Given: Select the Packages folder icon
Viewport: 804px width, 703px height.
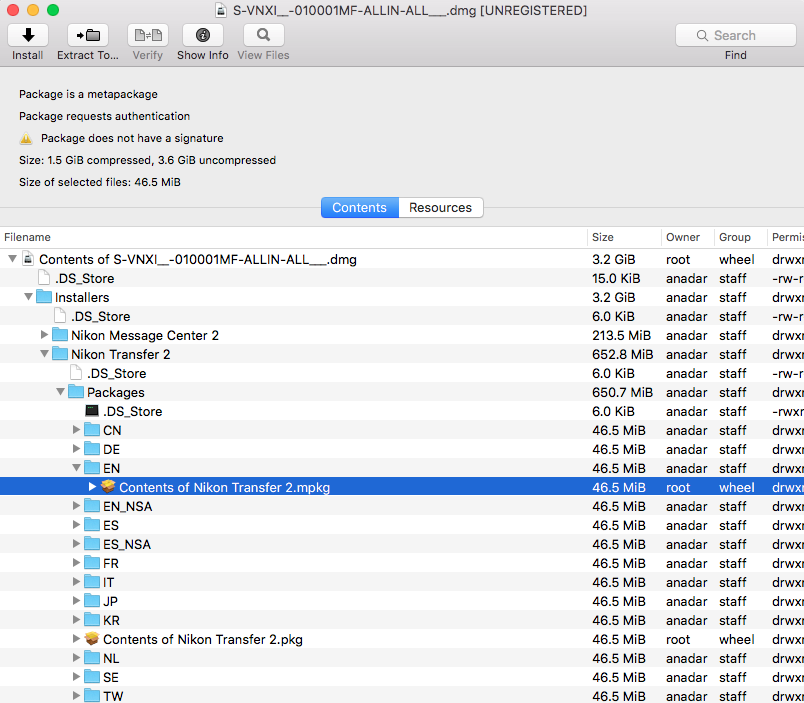Looking at the screenshot, I should pos(76,392).
